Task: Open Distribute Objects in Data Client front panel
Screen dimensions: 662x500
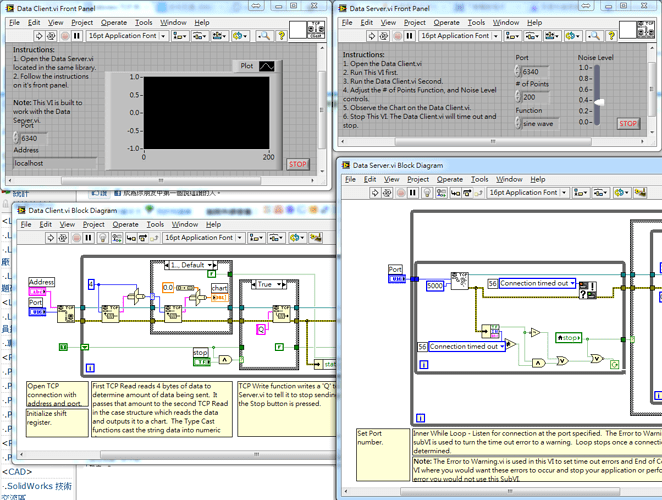Action: 199,36
